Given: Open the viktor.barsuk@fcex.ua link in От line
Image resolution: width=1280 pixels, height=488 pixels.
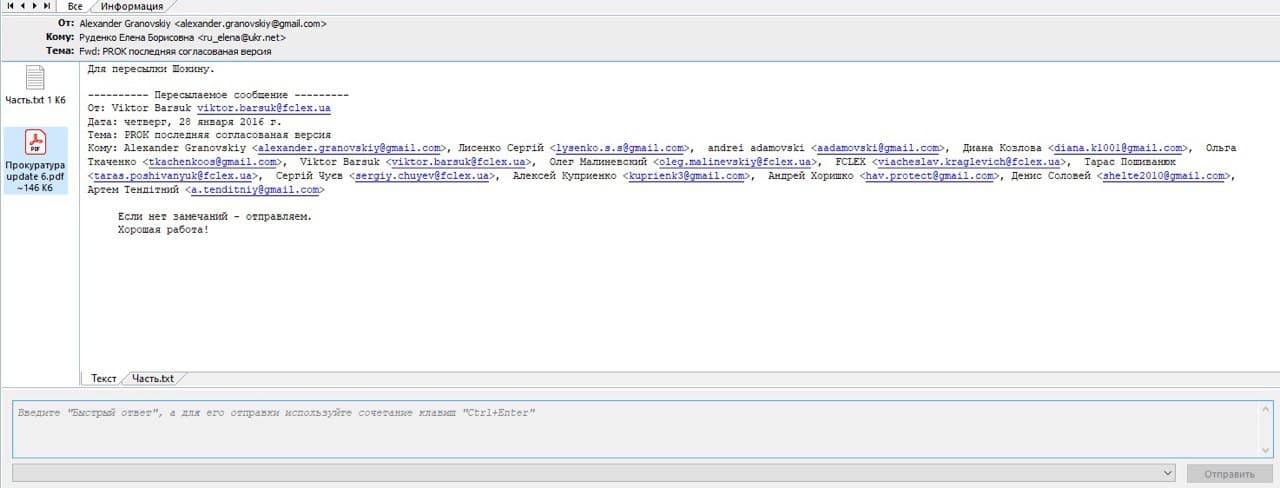Looking at the screenshot, I should click(264, 107).
